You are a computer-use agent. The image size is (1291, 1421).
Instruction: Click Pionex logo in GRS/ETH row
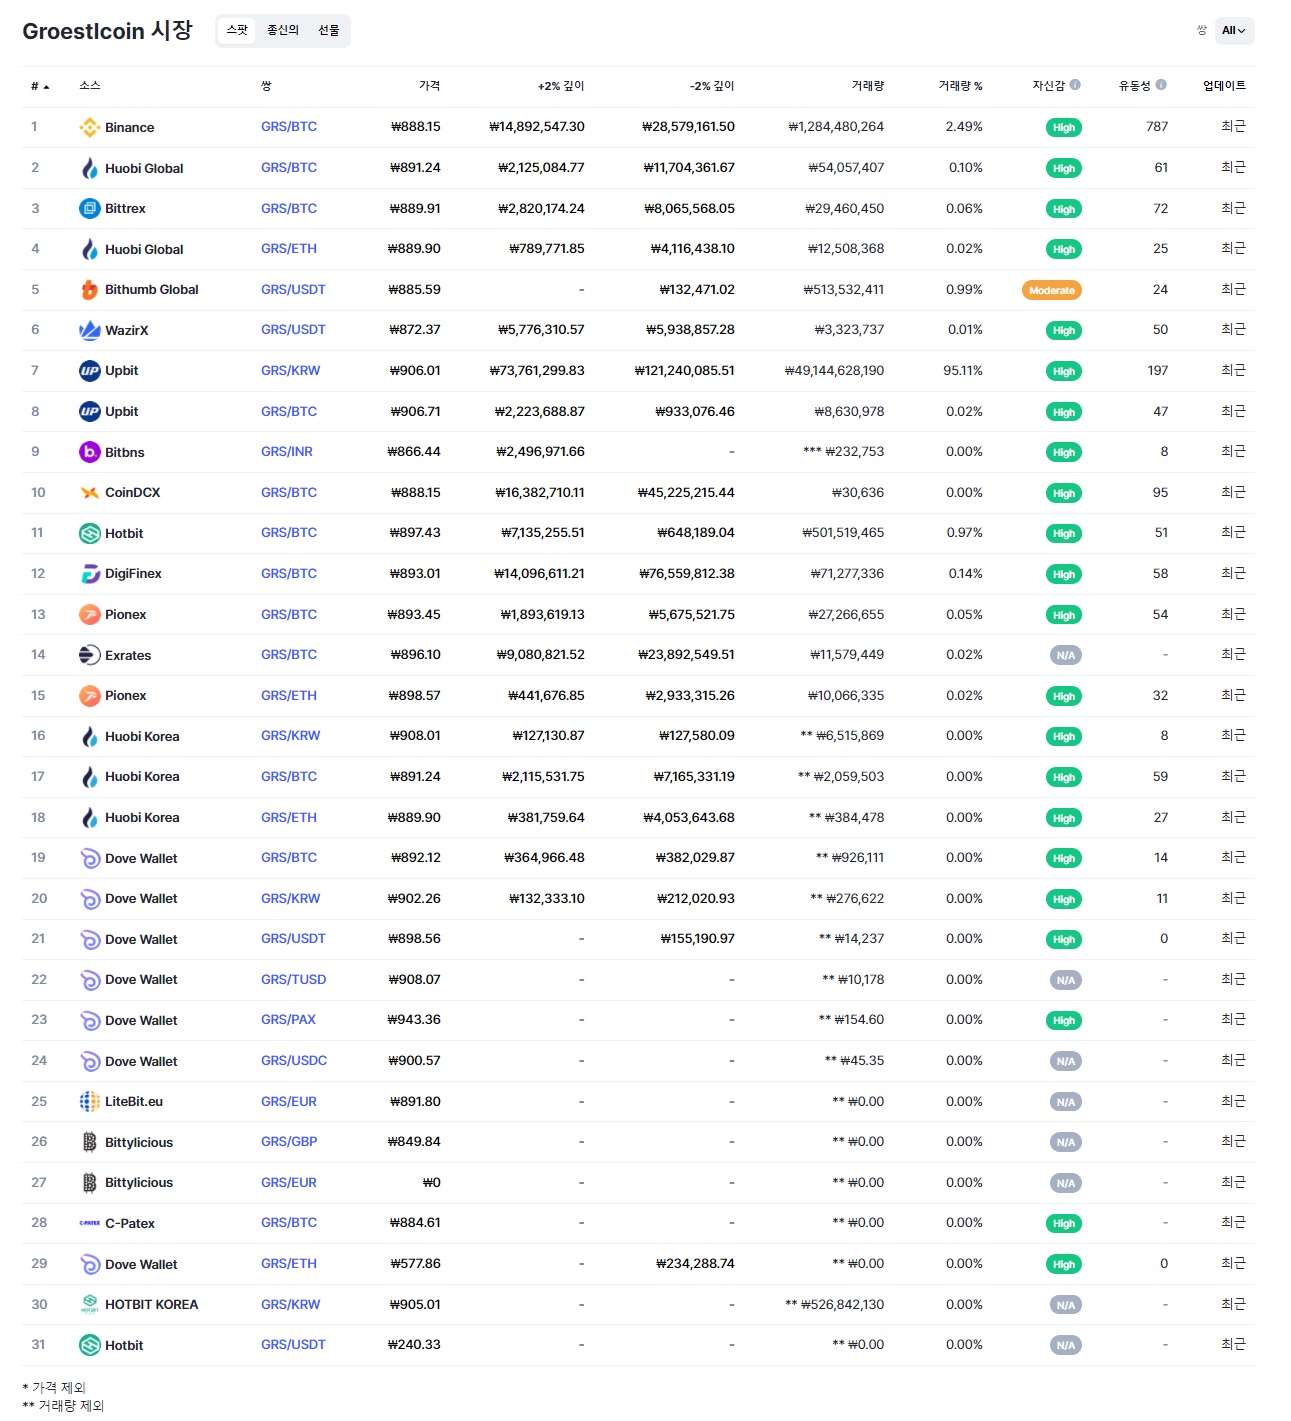point(89,696)
